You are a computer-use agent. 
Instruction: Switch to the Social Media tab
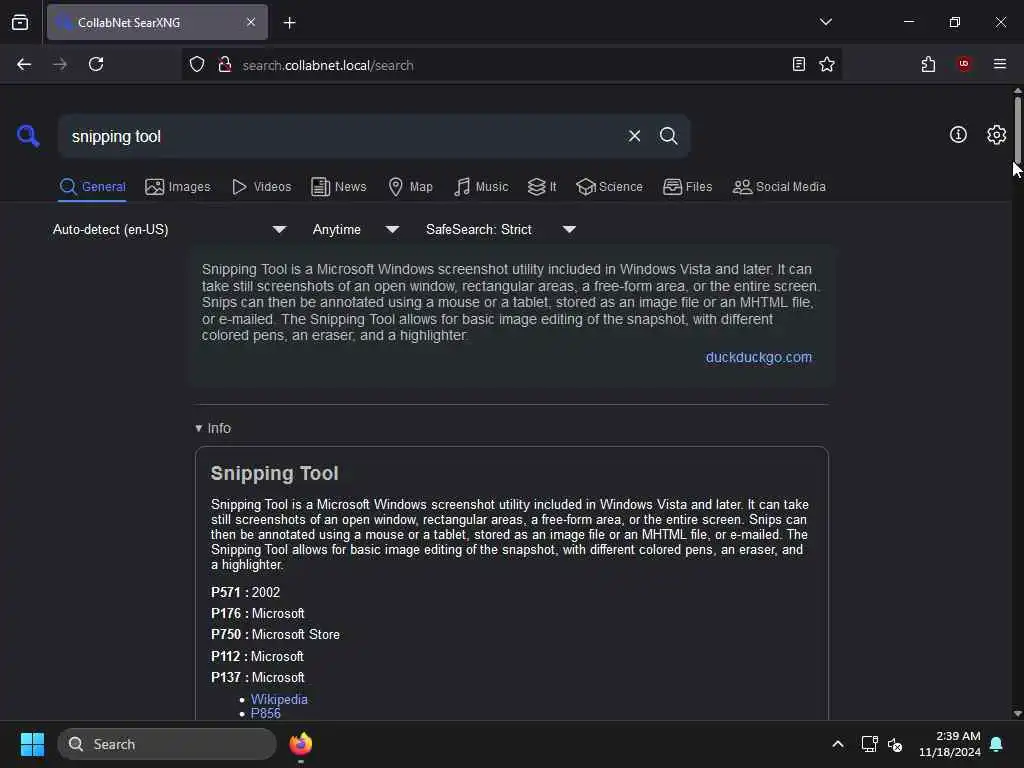click(x=779, y=187)
